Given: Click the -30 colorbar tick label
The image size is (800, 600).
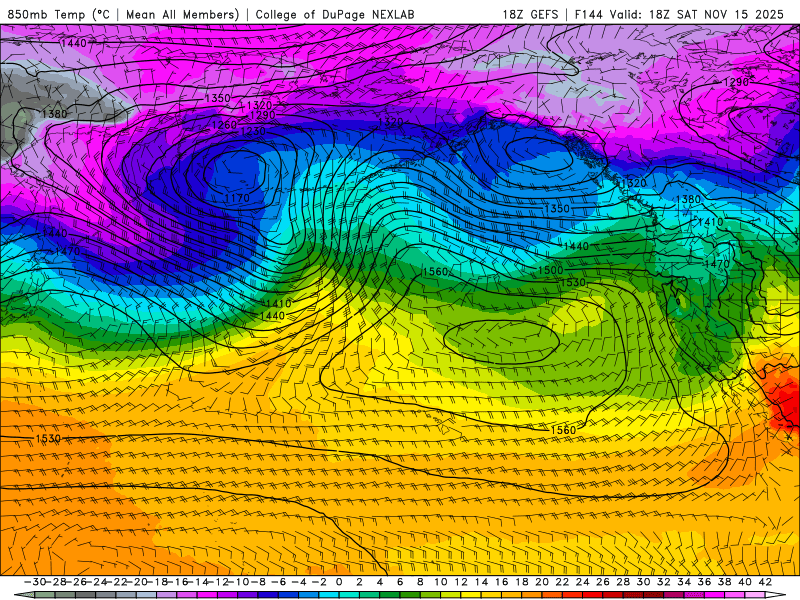Looking at the screenshot, I should [x=35, y=582].
